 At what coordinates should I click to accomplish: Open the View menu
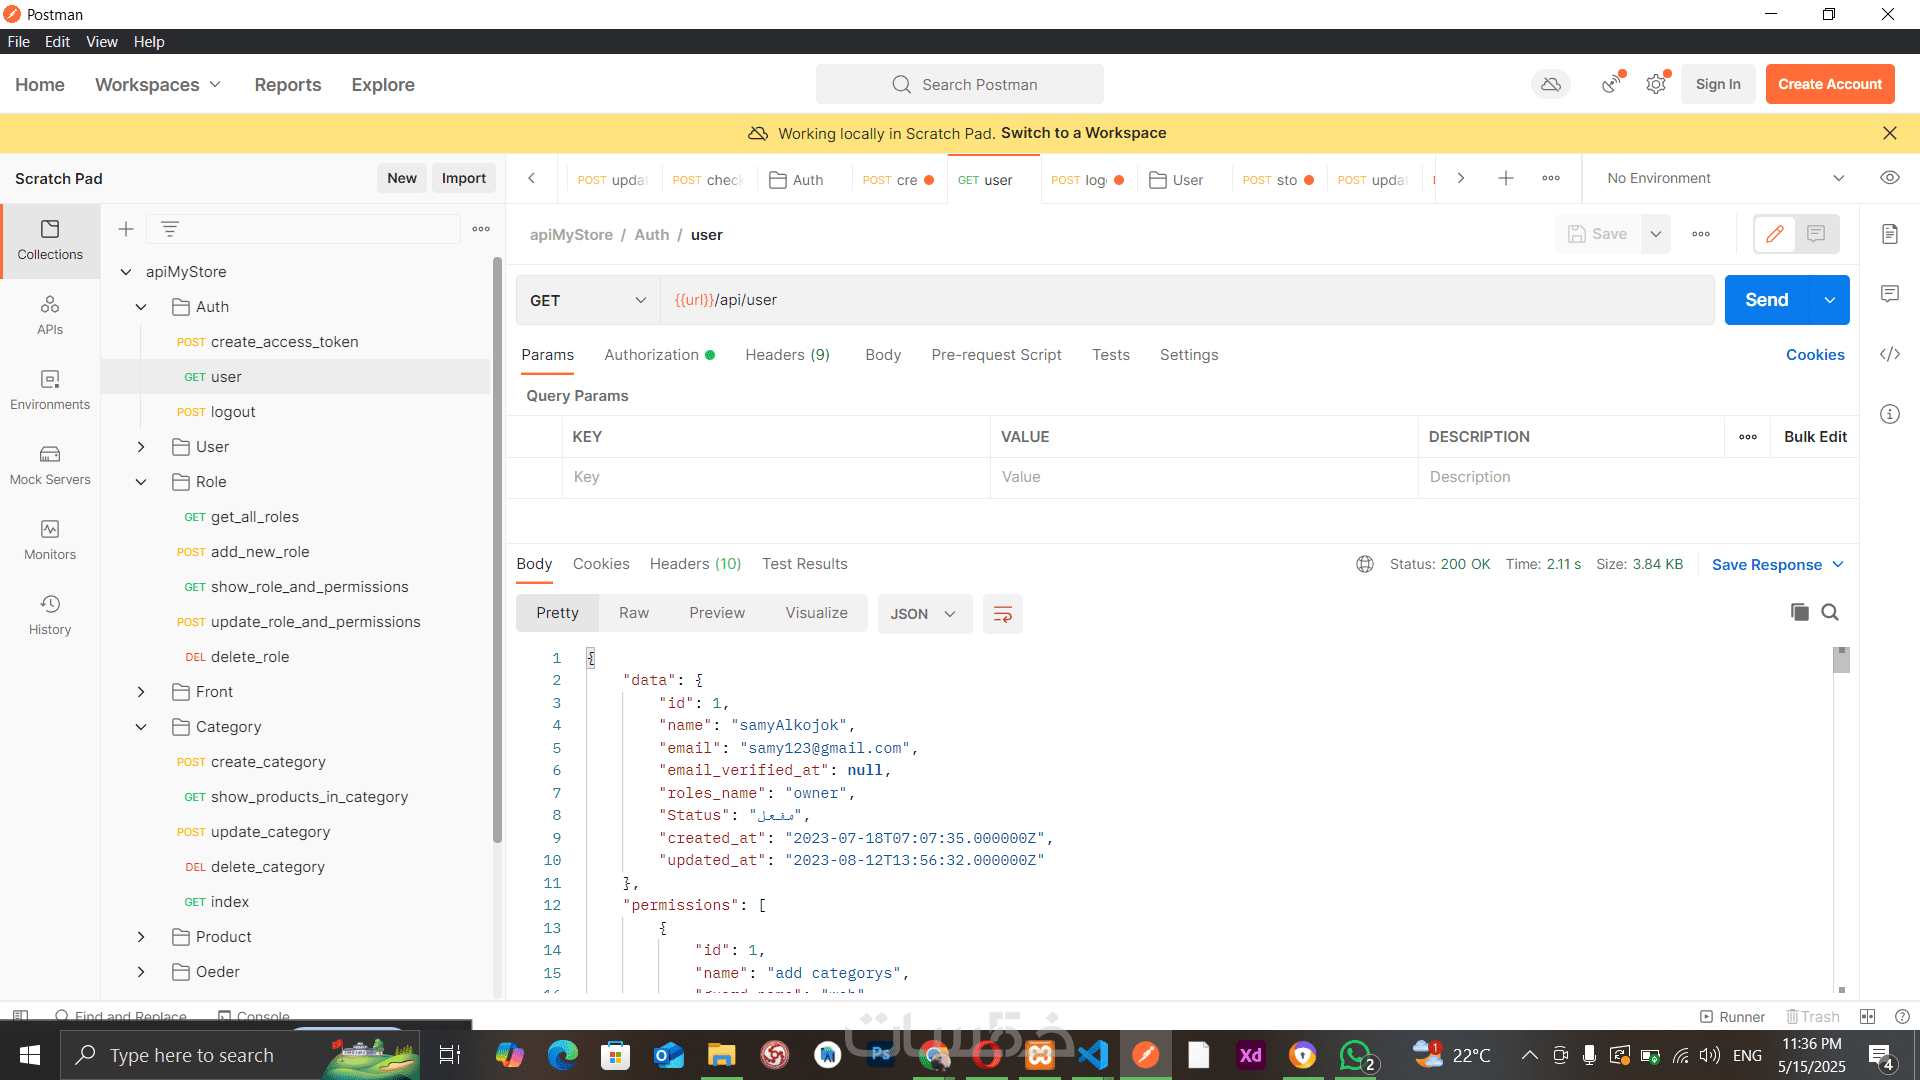pyautogui.click(x=101, y=41)
